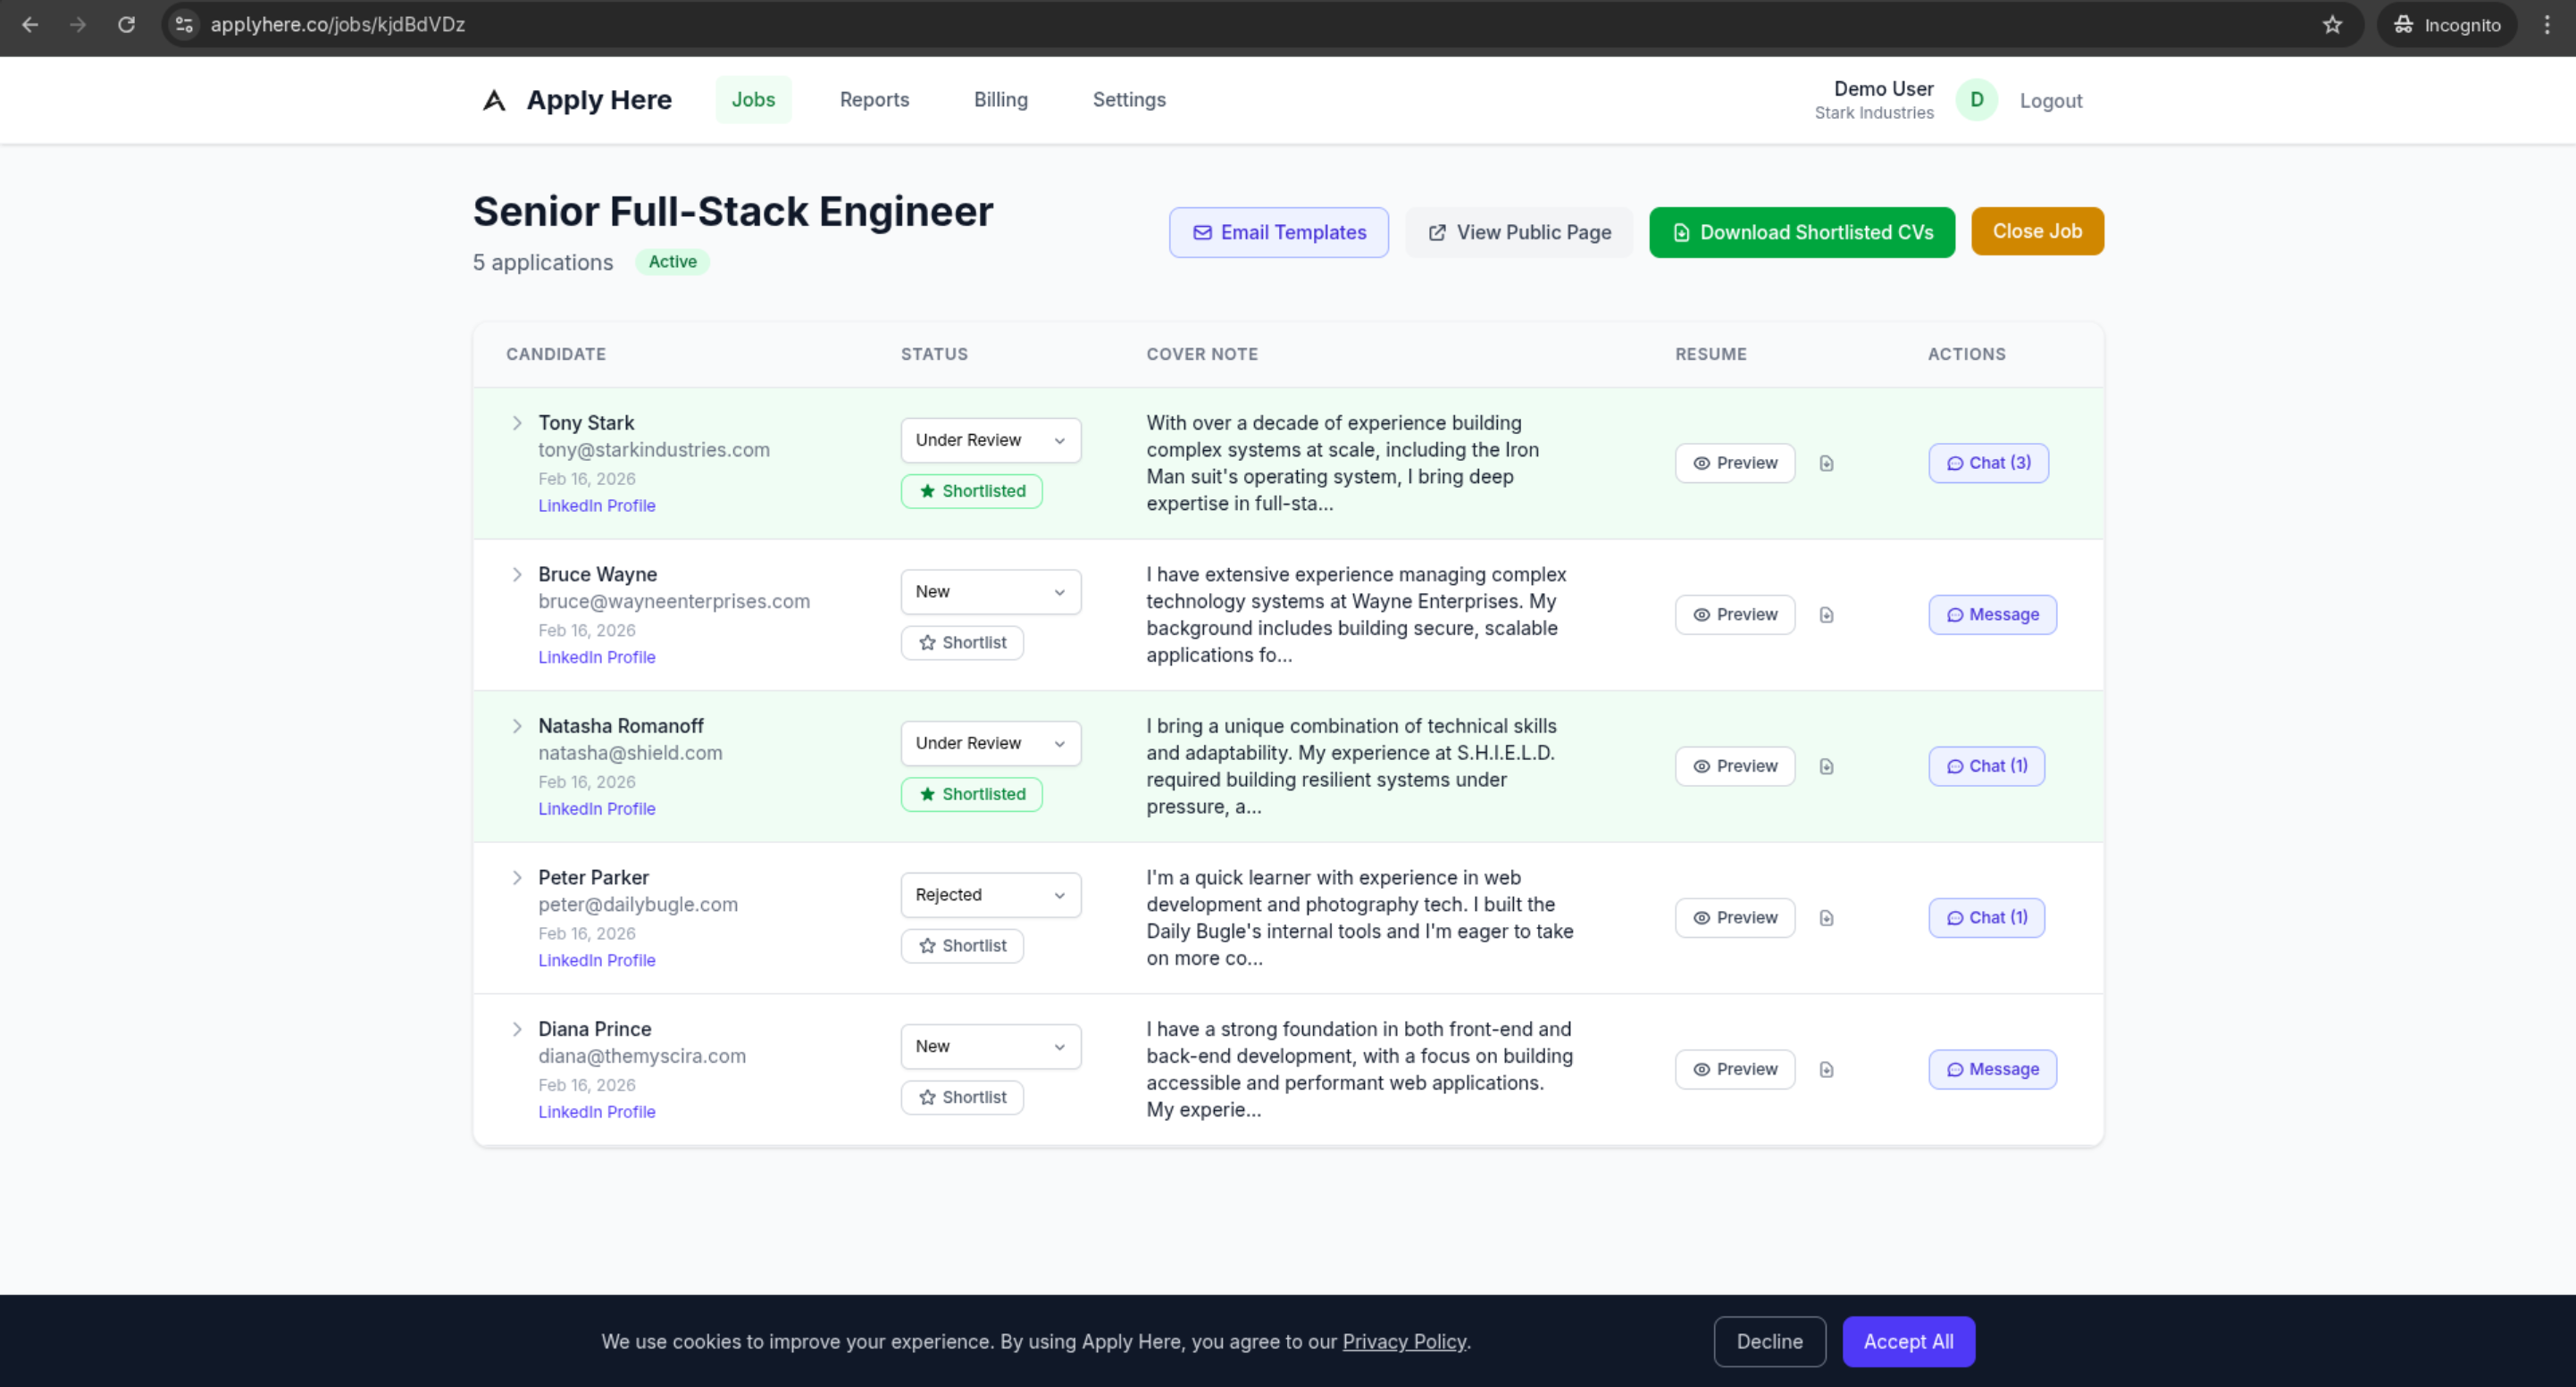Toggle Shortlisted star for Tony Stark

pos(971,491)
